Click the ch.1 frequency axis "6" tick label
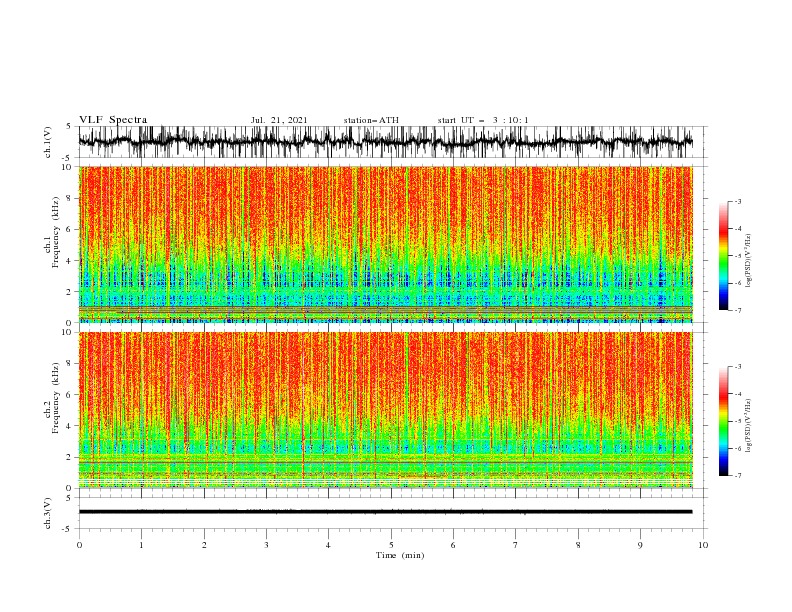 coord(69,229)
